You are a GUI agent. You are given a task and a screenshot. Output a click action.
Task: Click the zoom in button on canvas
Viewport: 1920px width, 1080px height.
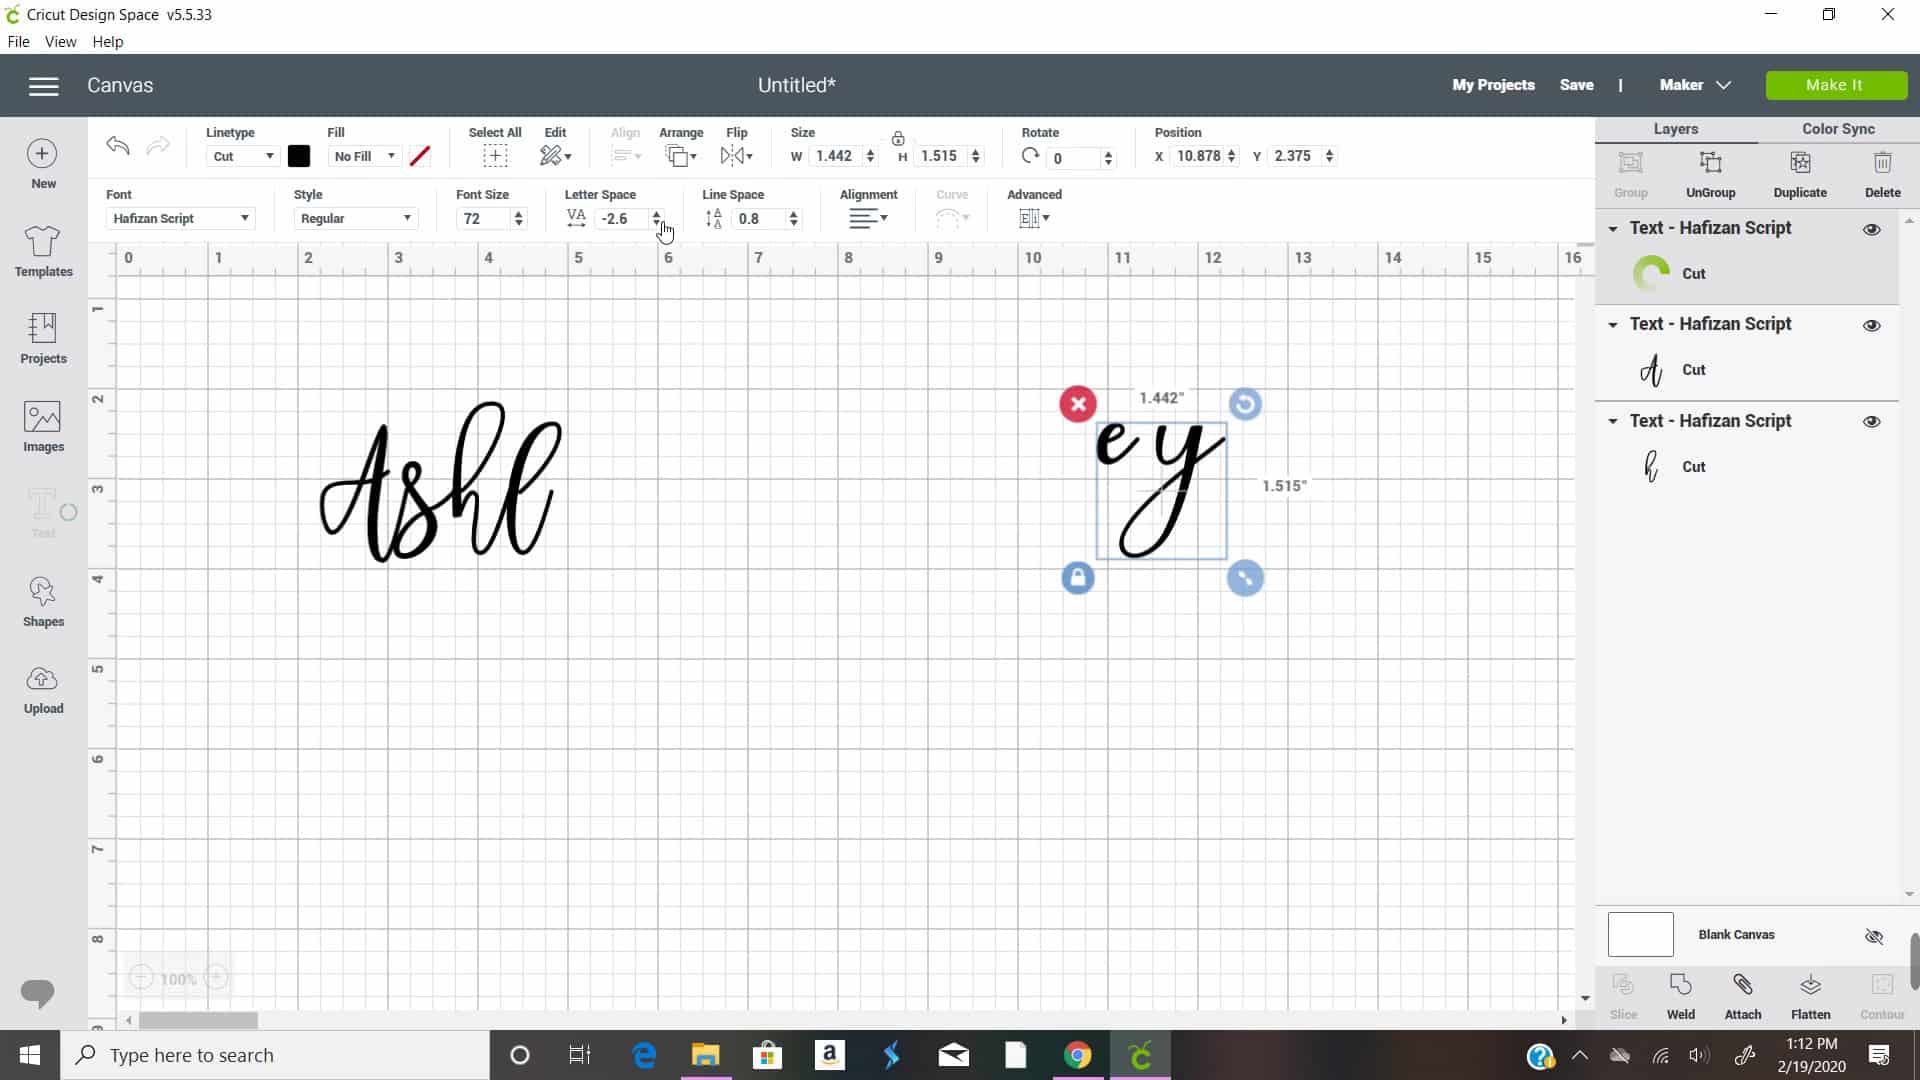tap(216, 978)
